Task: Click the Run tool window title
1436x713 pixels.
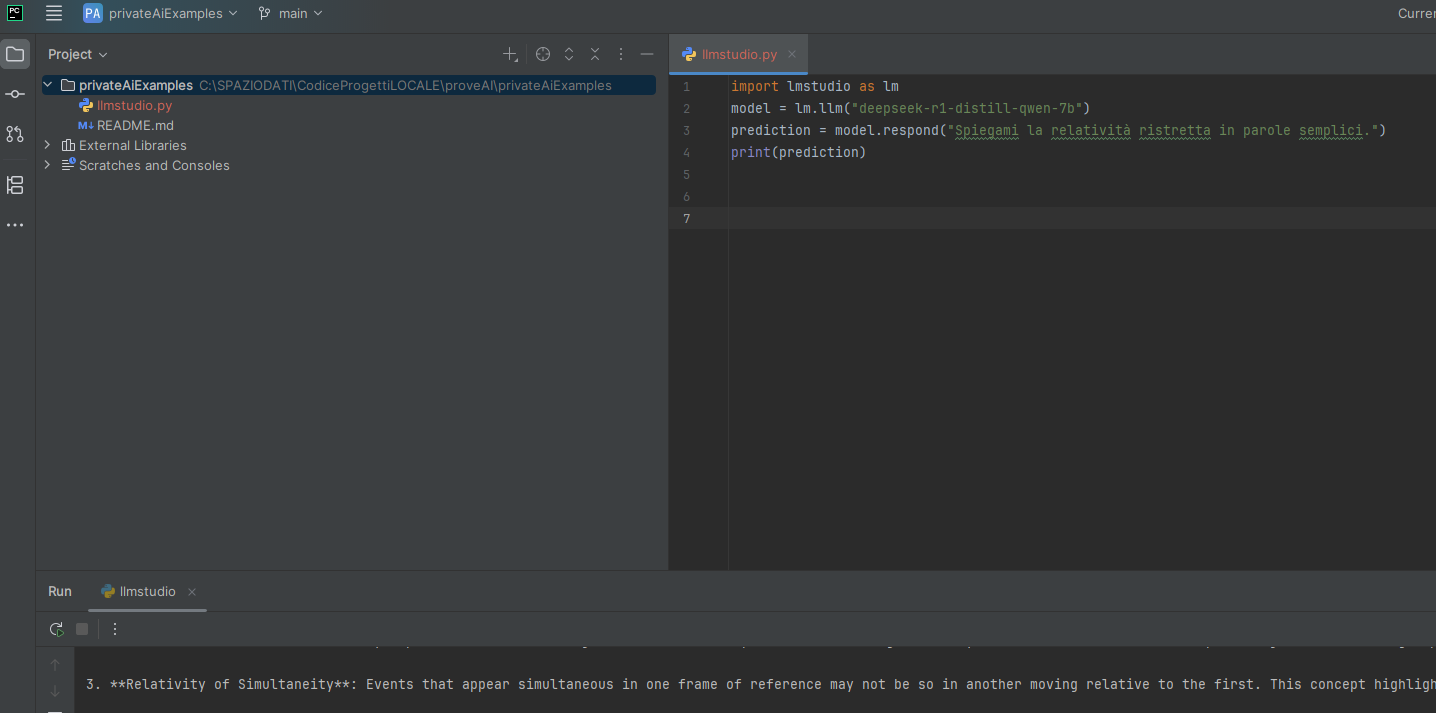Action: tap(60, 591)
